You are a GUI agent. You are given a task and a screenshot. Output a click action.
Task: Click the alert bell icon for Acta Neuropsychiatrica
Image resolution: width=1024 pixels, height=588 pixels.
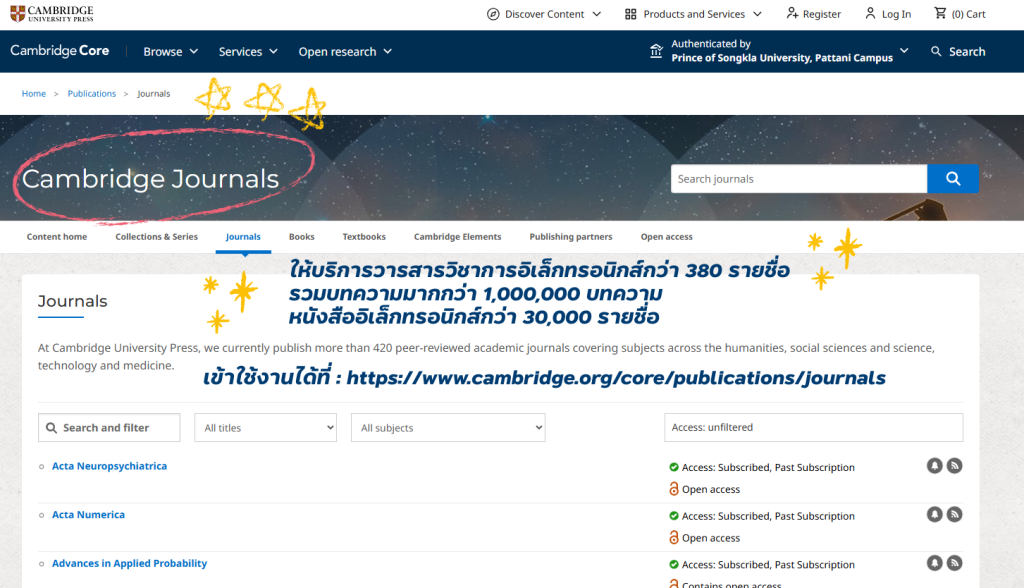tap(934, 466)
